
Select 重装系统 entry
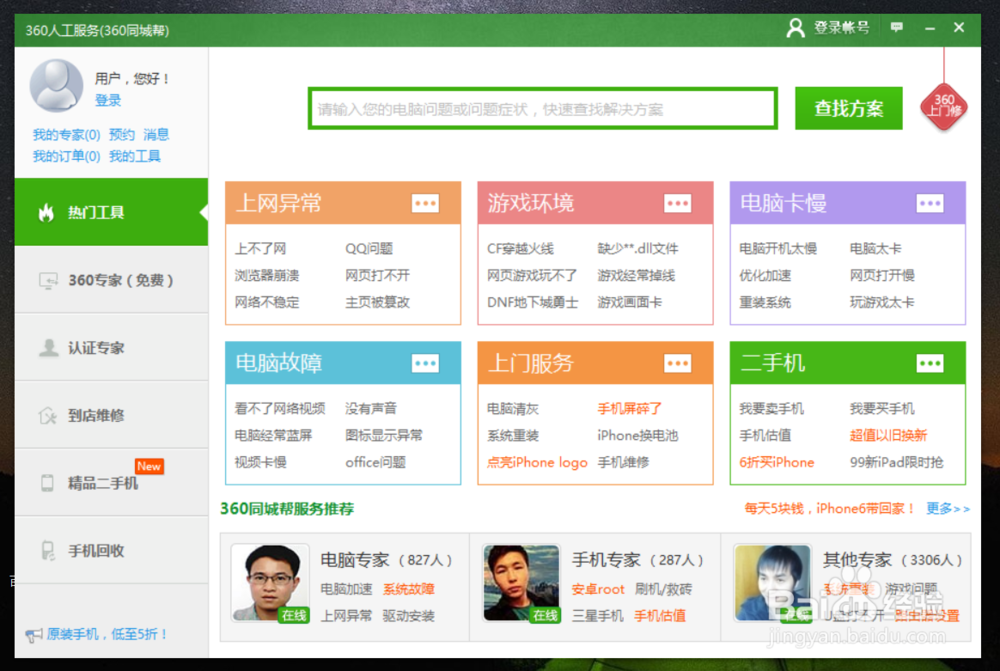coord(765,302)
